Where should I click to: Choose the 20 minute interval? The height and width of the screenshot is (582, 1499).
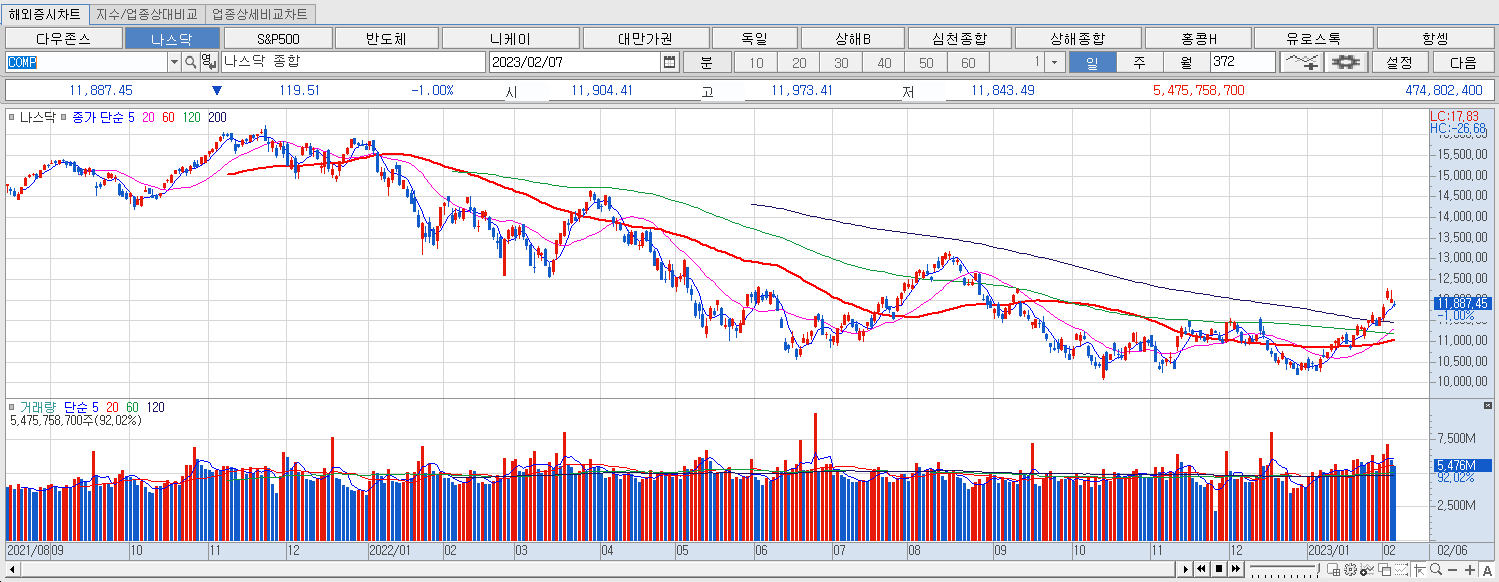click(x=799, y=63)
